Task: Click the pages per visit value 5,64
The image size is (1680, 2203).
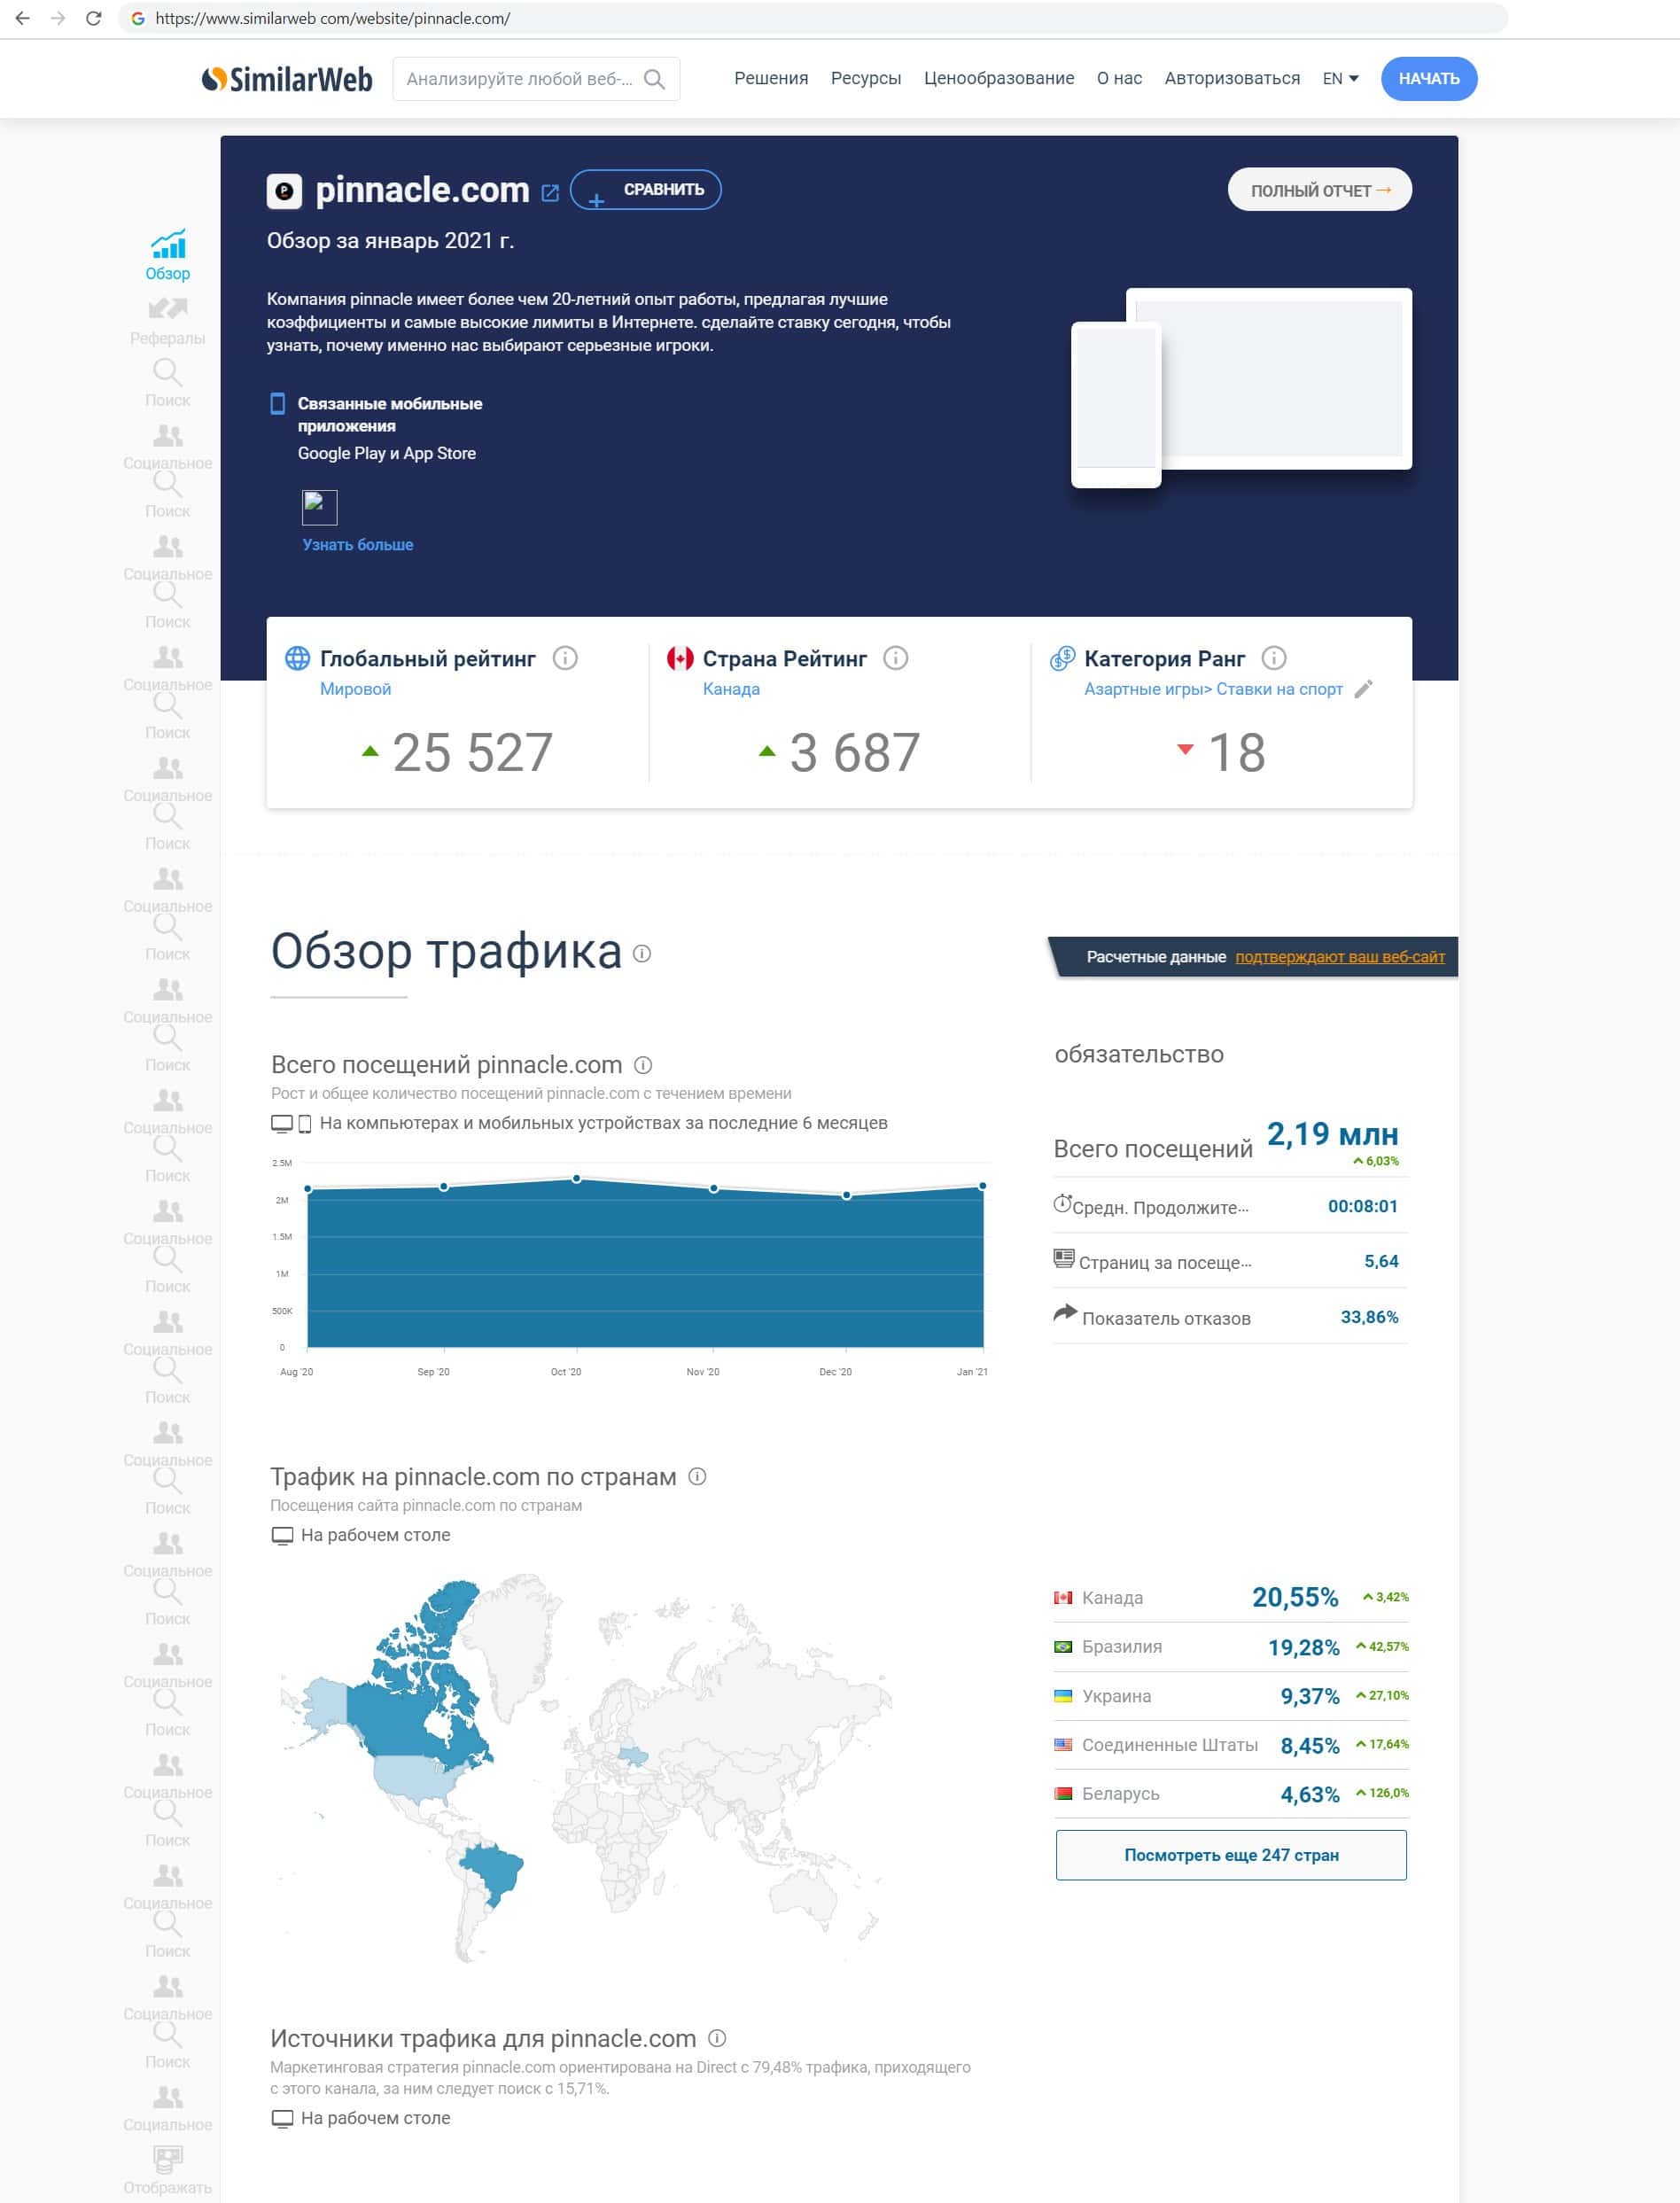Action: coord(1381,1261)
